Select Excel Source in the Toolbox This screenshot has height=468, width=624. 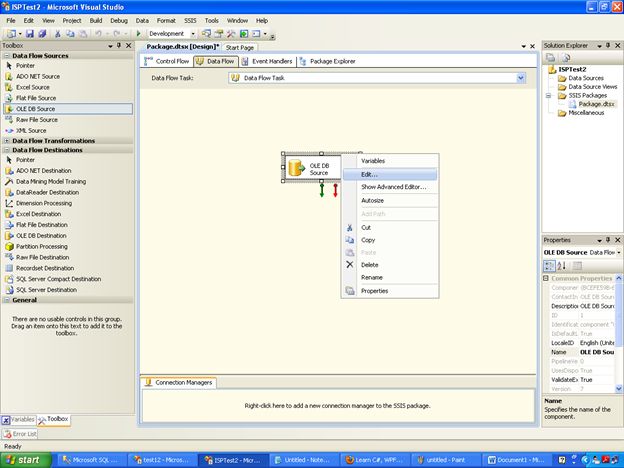(x=33, y=87)
